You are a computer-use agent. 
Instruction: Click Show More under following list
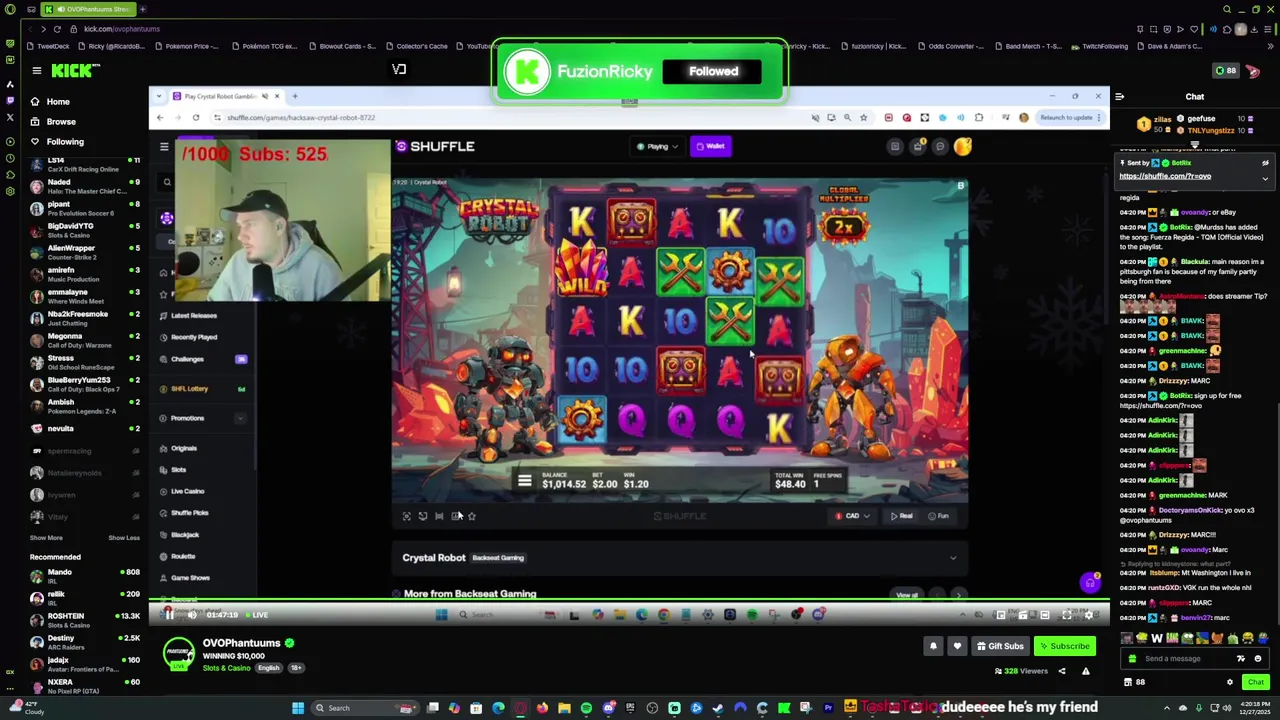[46, 538]
